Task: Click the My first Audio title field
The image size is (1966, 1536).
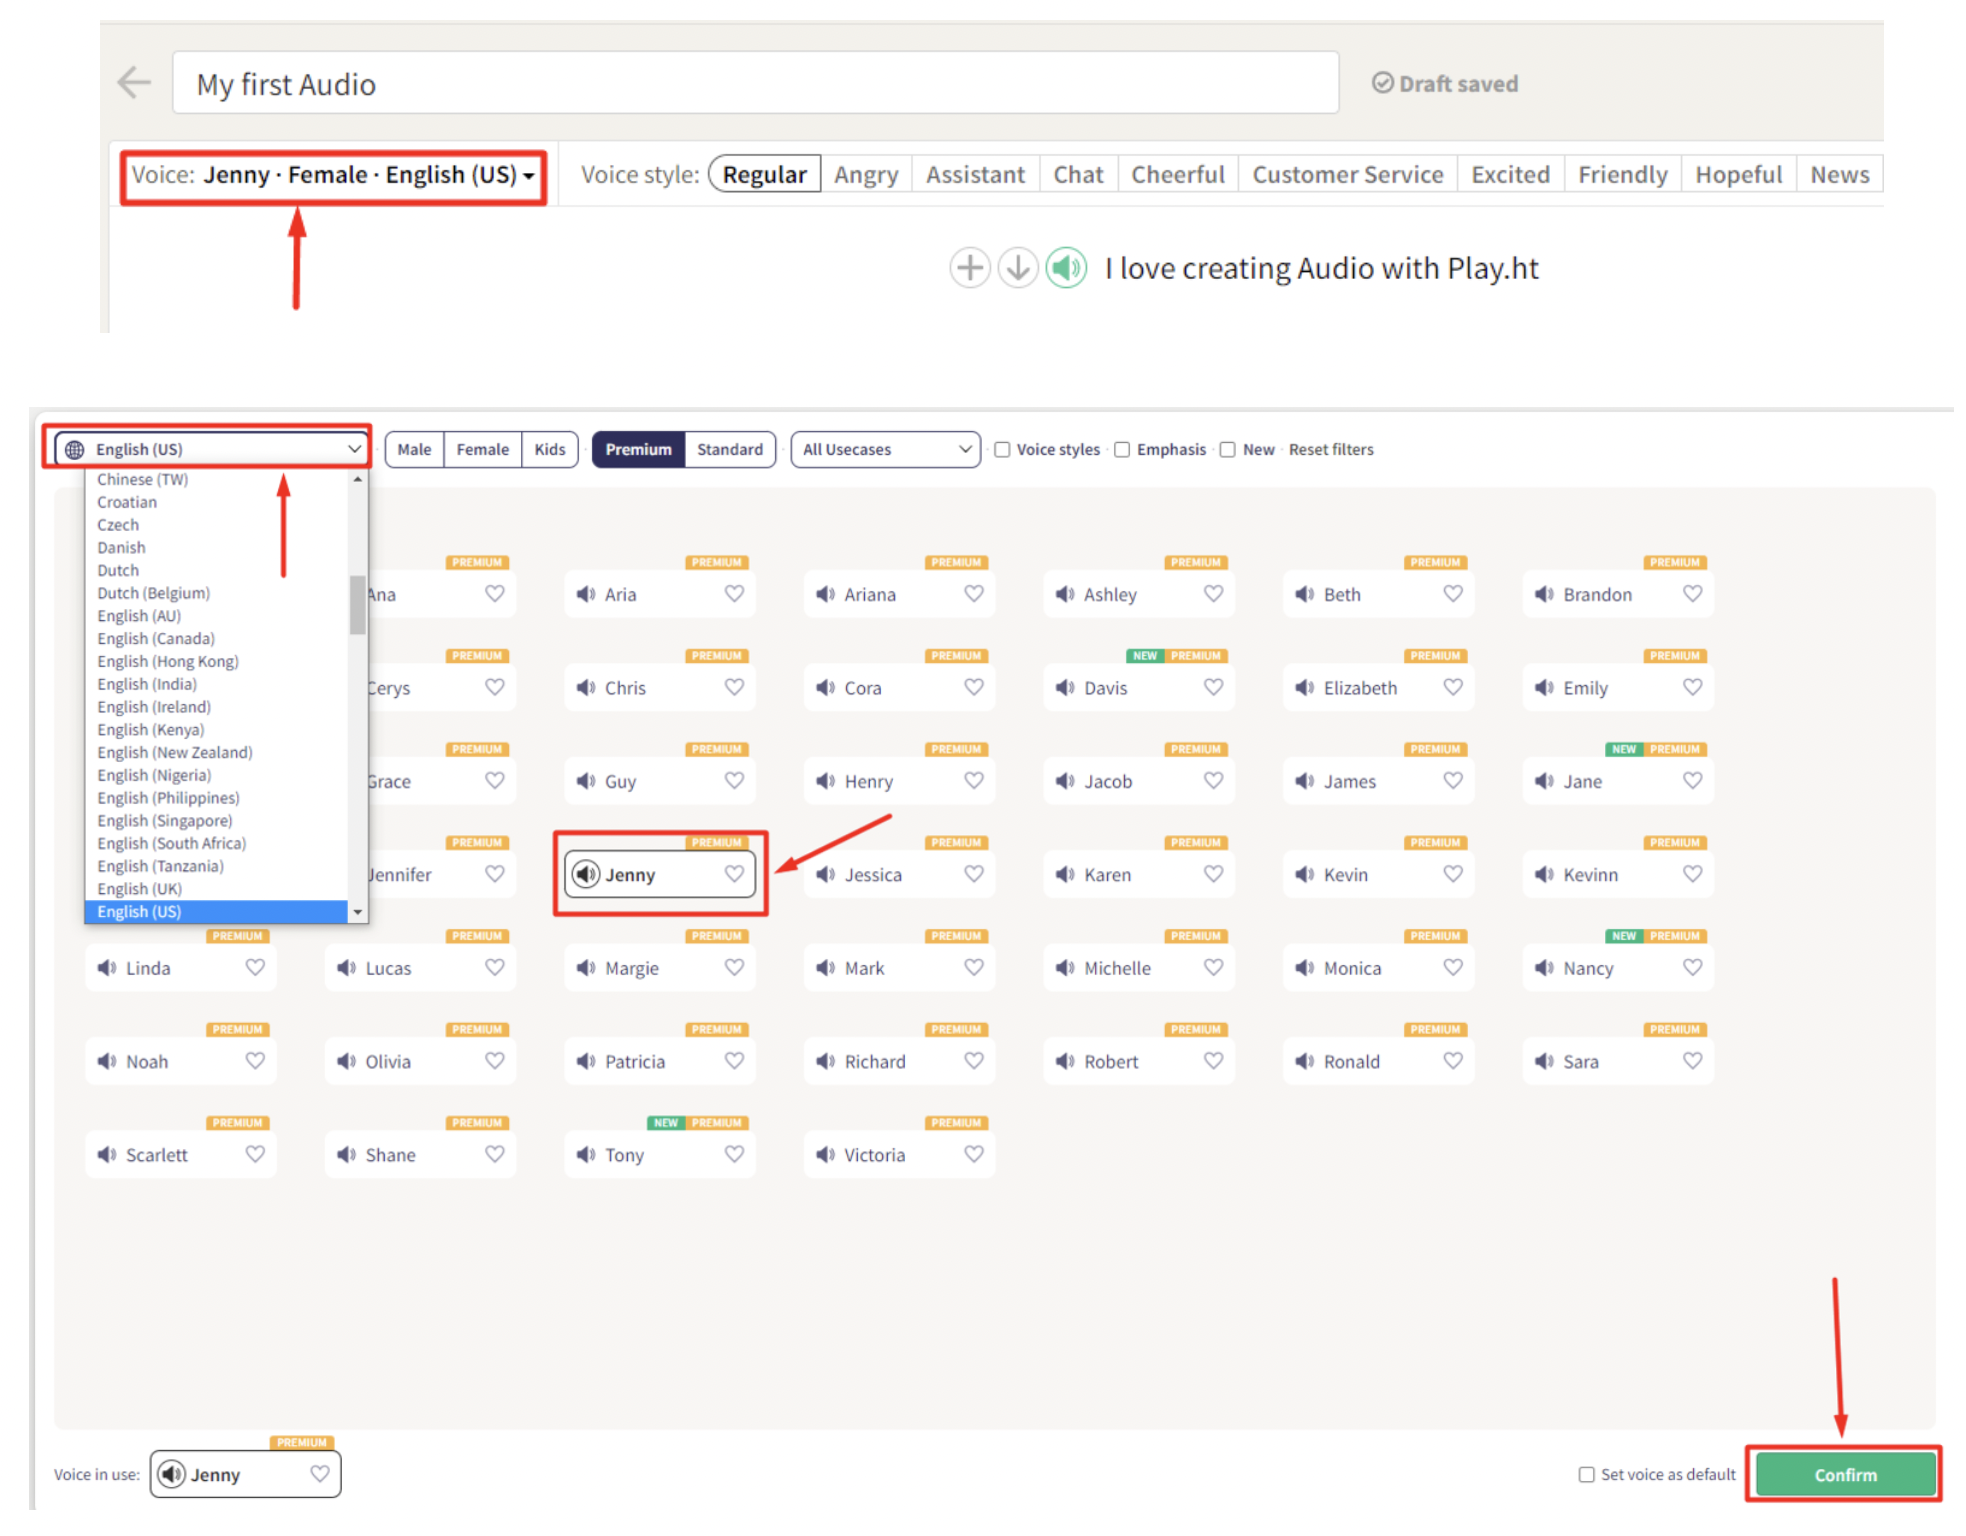Action: [x=754, y=84]
